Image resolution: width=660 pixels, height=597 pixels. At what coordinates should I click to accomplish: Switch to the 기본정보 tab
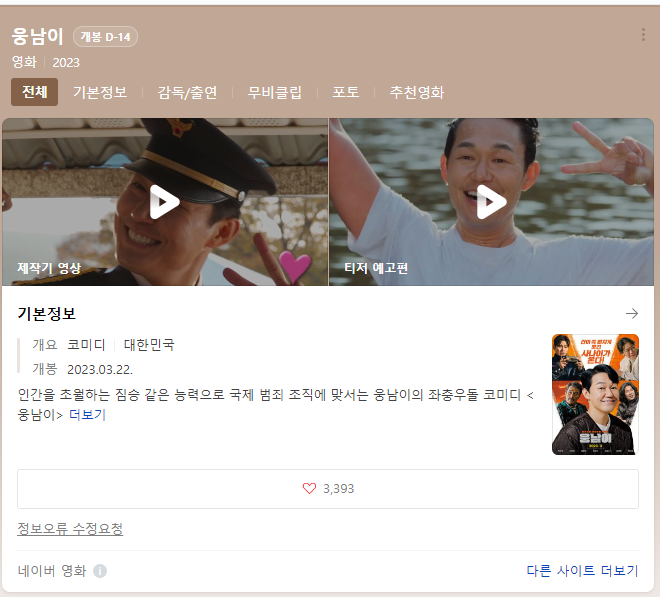[x=100, y=92]
